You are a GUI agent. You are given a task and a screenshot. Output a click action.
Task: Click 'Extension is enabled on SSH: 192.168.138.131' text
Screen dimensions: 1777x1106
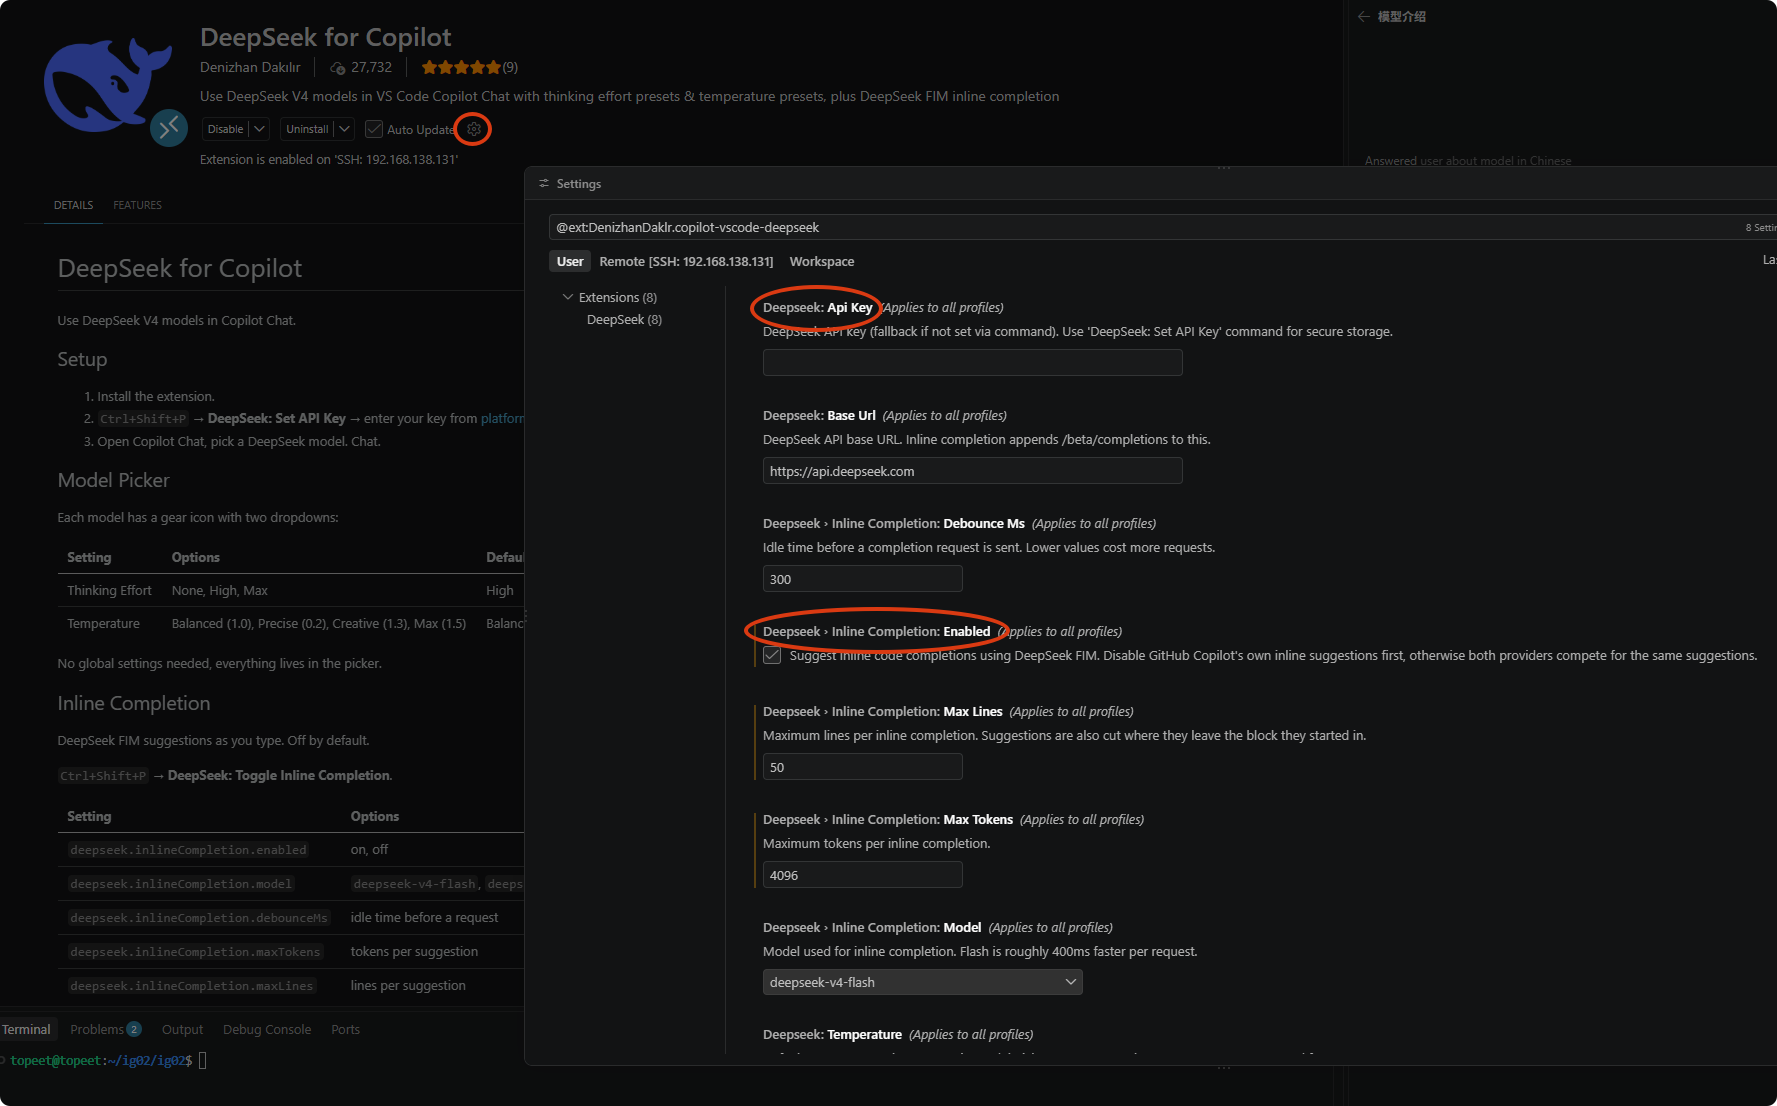pos(329,159)
